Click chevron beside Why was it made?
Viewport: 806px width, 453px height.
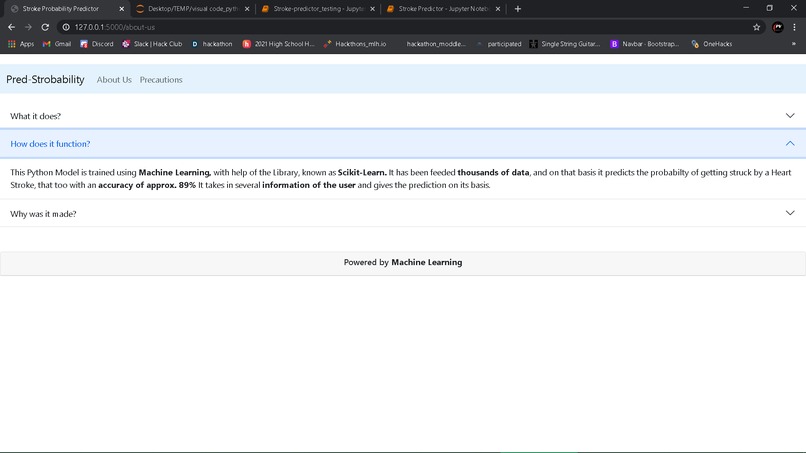pos(790,213)
